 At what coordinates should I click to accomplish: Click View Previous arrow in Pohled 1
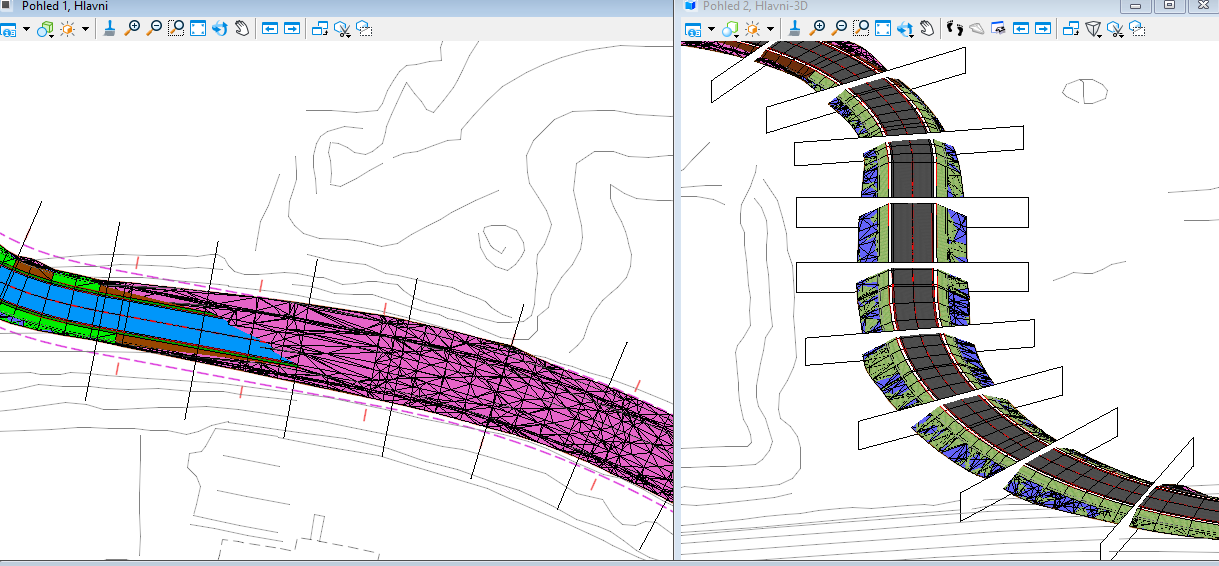click(270, 29)
